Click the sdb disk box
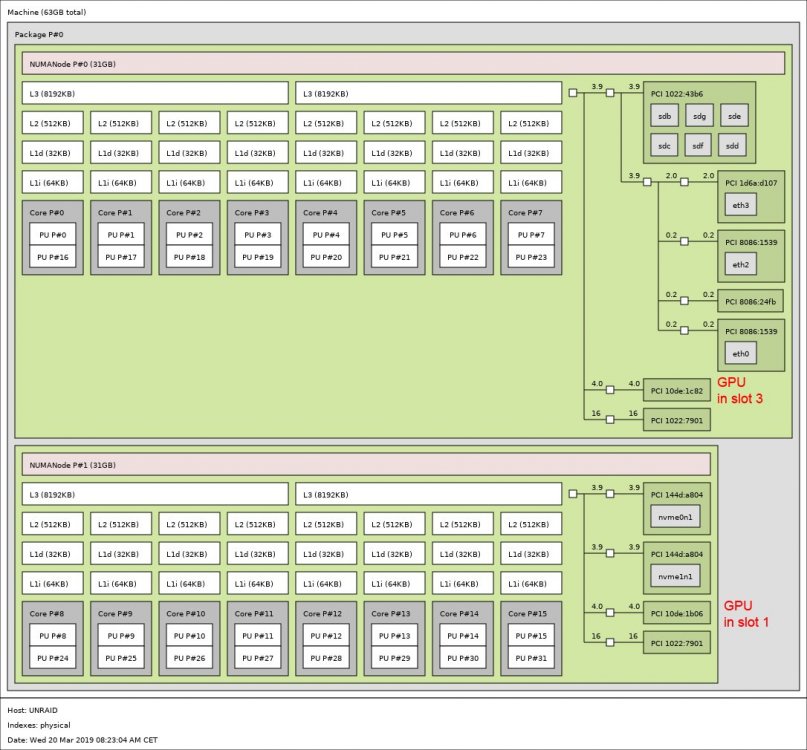 click(664, 116)
